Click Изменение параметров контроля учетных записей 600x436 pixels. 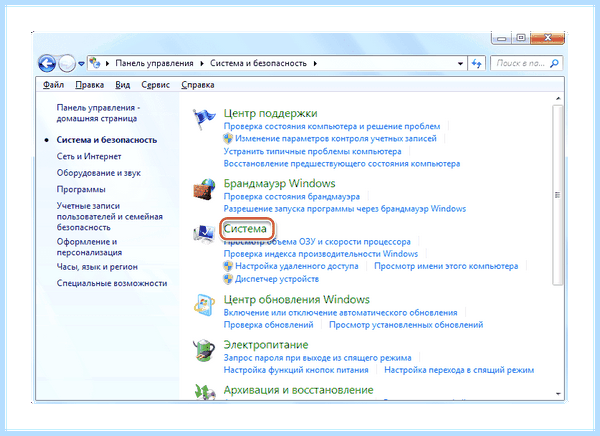(x=336, y=139)
